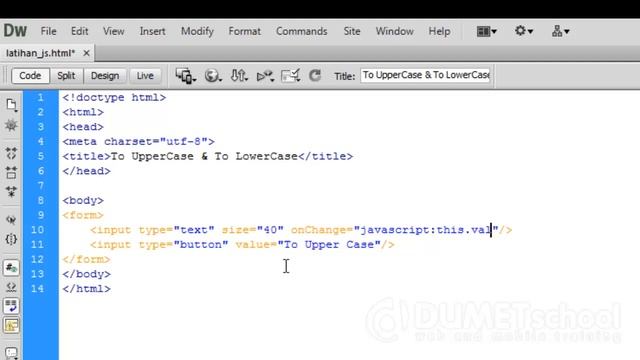640x360 pixels.
Task: Click the <title> line of code
Action: (x=208, y=156)
